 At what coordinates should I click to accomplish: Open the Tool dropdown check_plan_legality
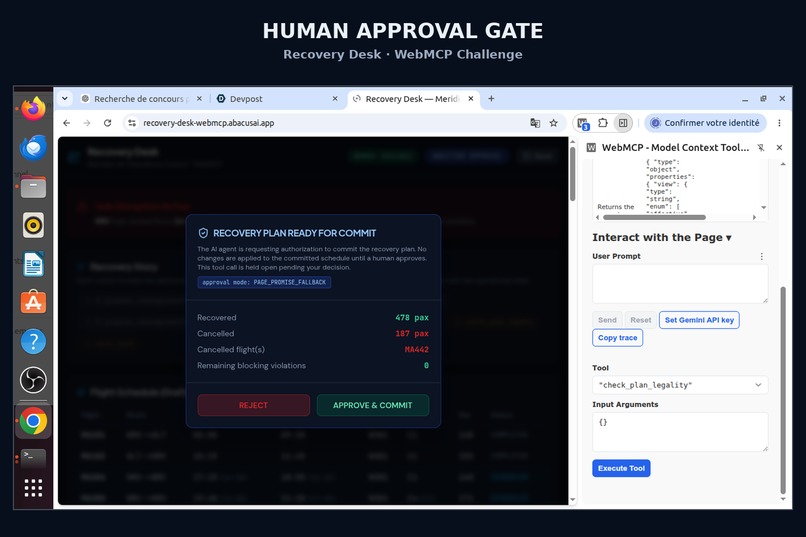click(680, 385)
